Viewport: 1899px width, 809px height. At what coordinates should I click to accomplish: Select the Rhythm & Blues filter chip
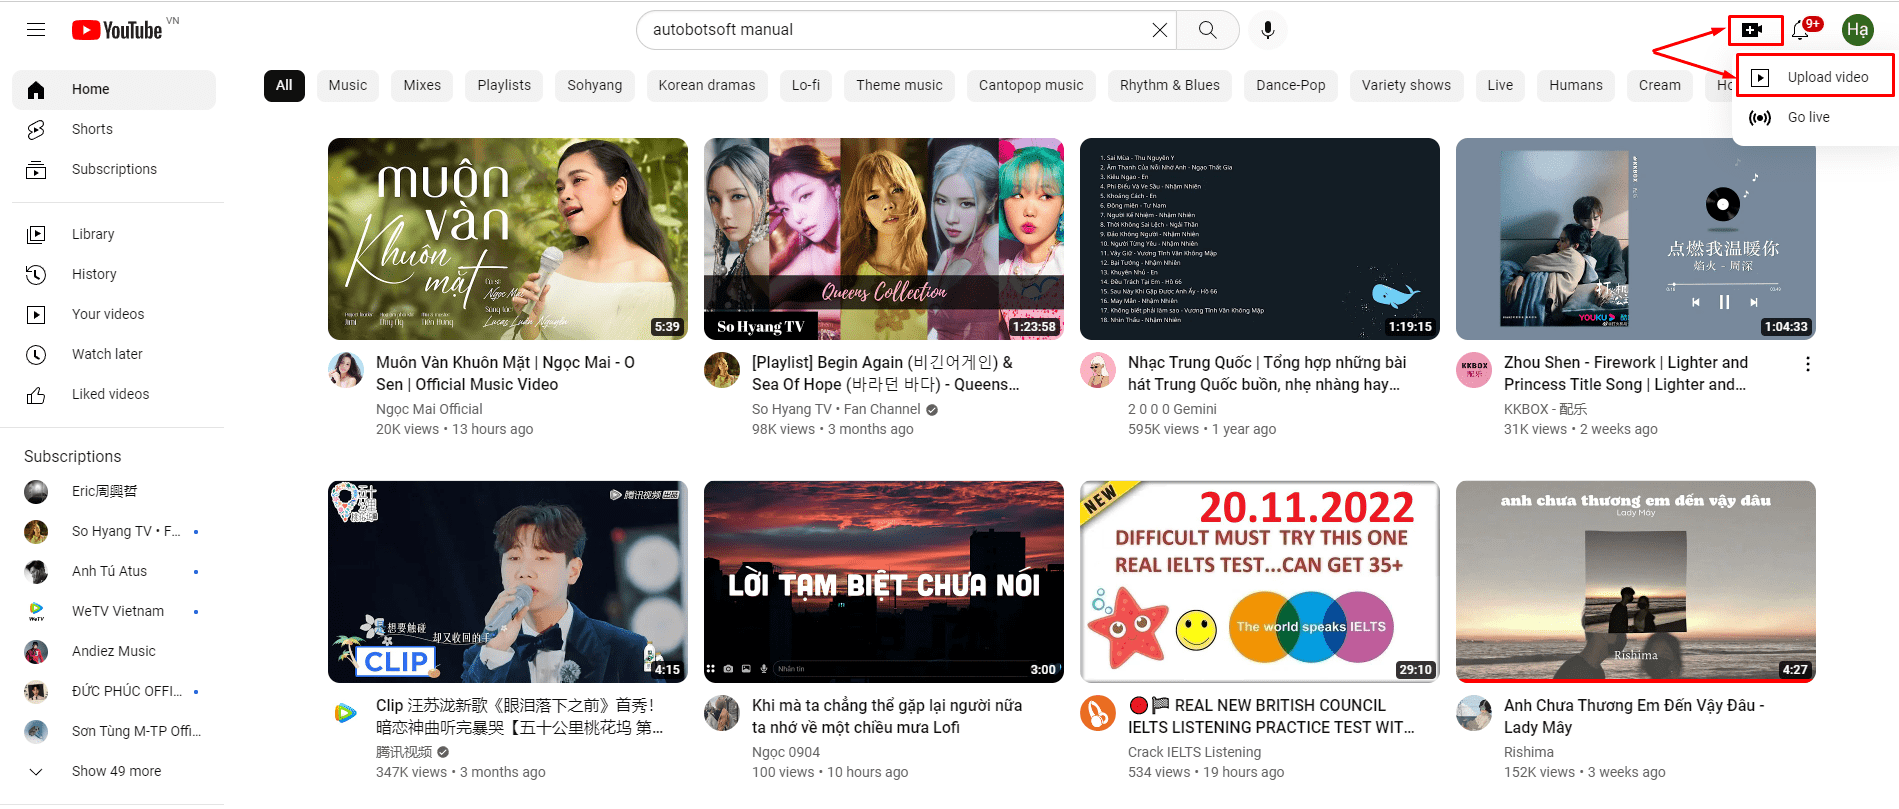(x=1170, y=85)
